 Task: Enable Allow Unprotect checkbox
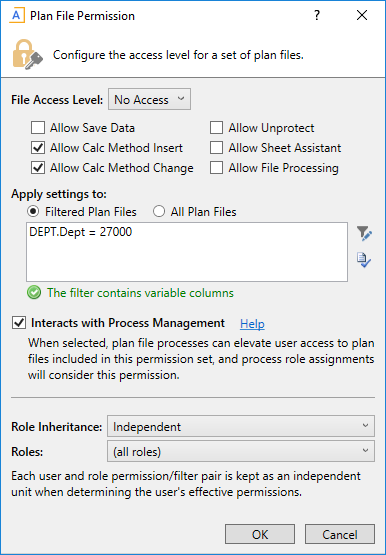coord(216,128)
